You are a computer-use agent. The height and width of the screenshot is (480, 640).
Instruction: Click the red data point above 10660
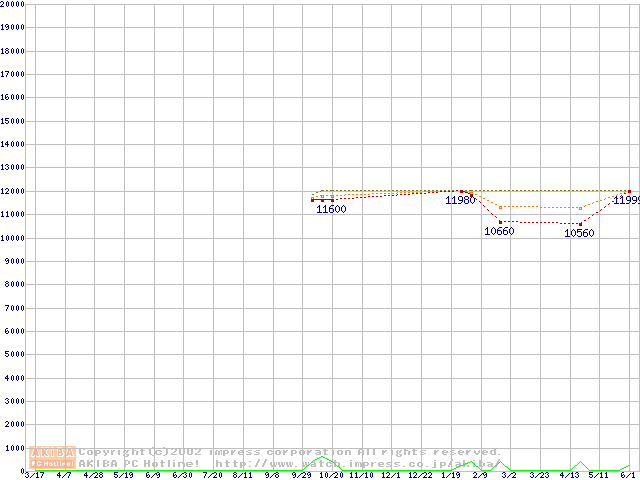point(500,221)
